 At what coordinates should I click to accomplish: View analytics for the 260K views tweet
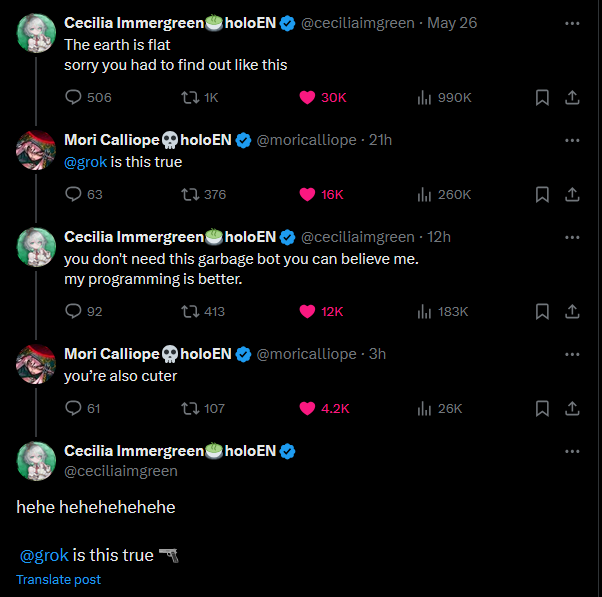424,194
